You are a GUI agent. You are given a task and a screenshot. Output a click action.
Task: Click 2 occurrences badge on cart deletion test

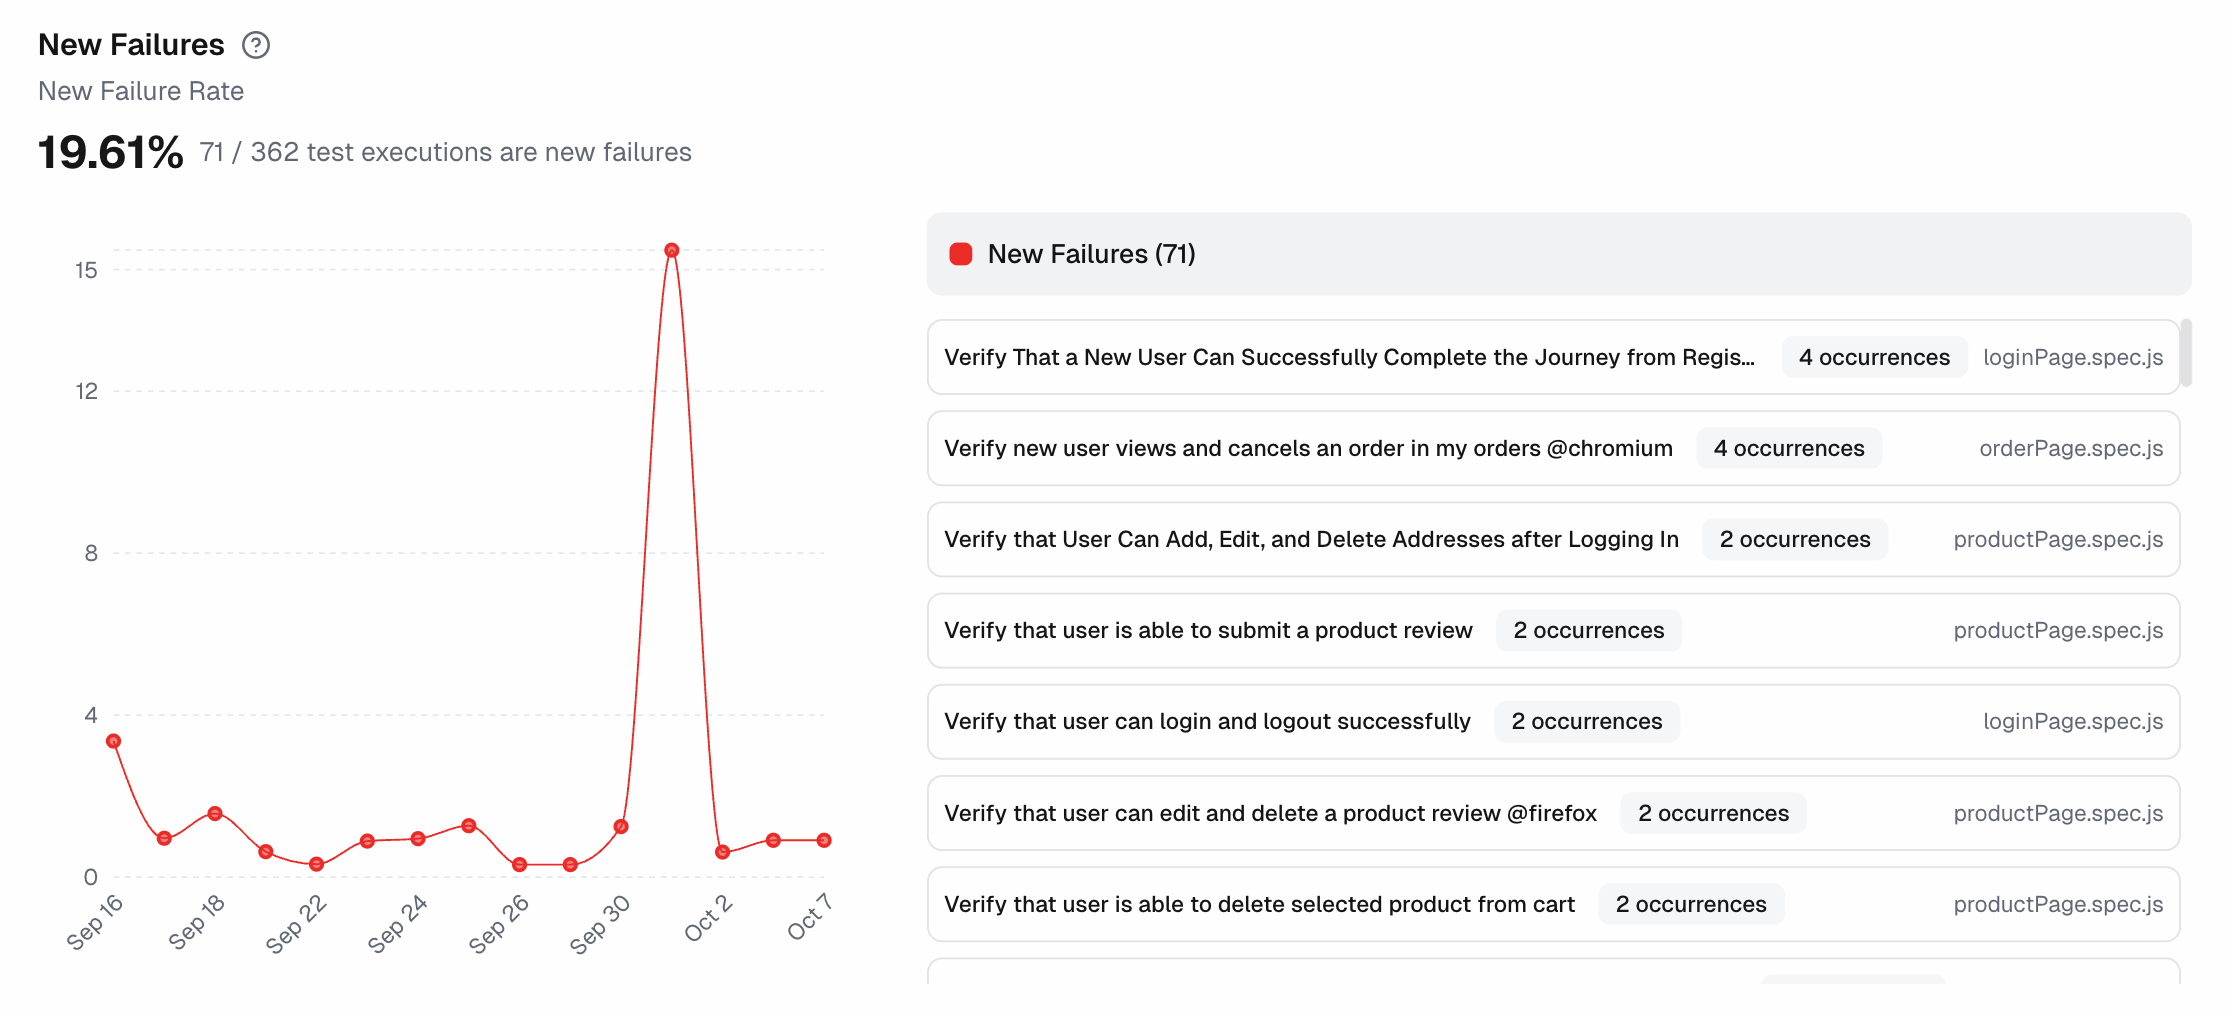pyautogui.click(x=1690, y=905)
